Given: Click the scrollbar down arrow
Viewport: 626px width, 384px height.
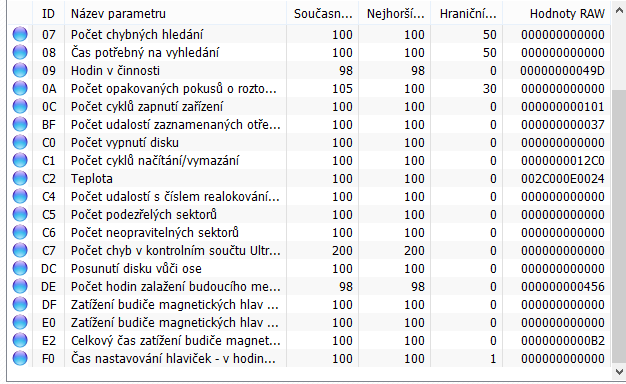Looking at the screenshot, I should point(619,372).
